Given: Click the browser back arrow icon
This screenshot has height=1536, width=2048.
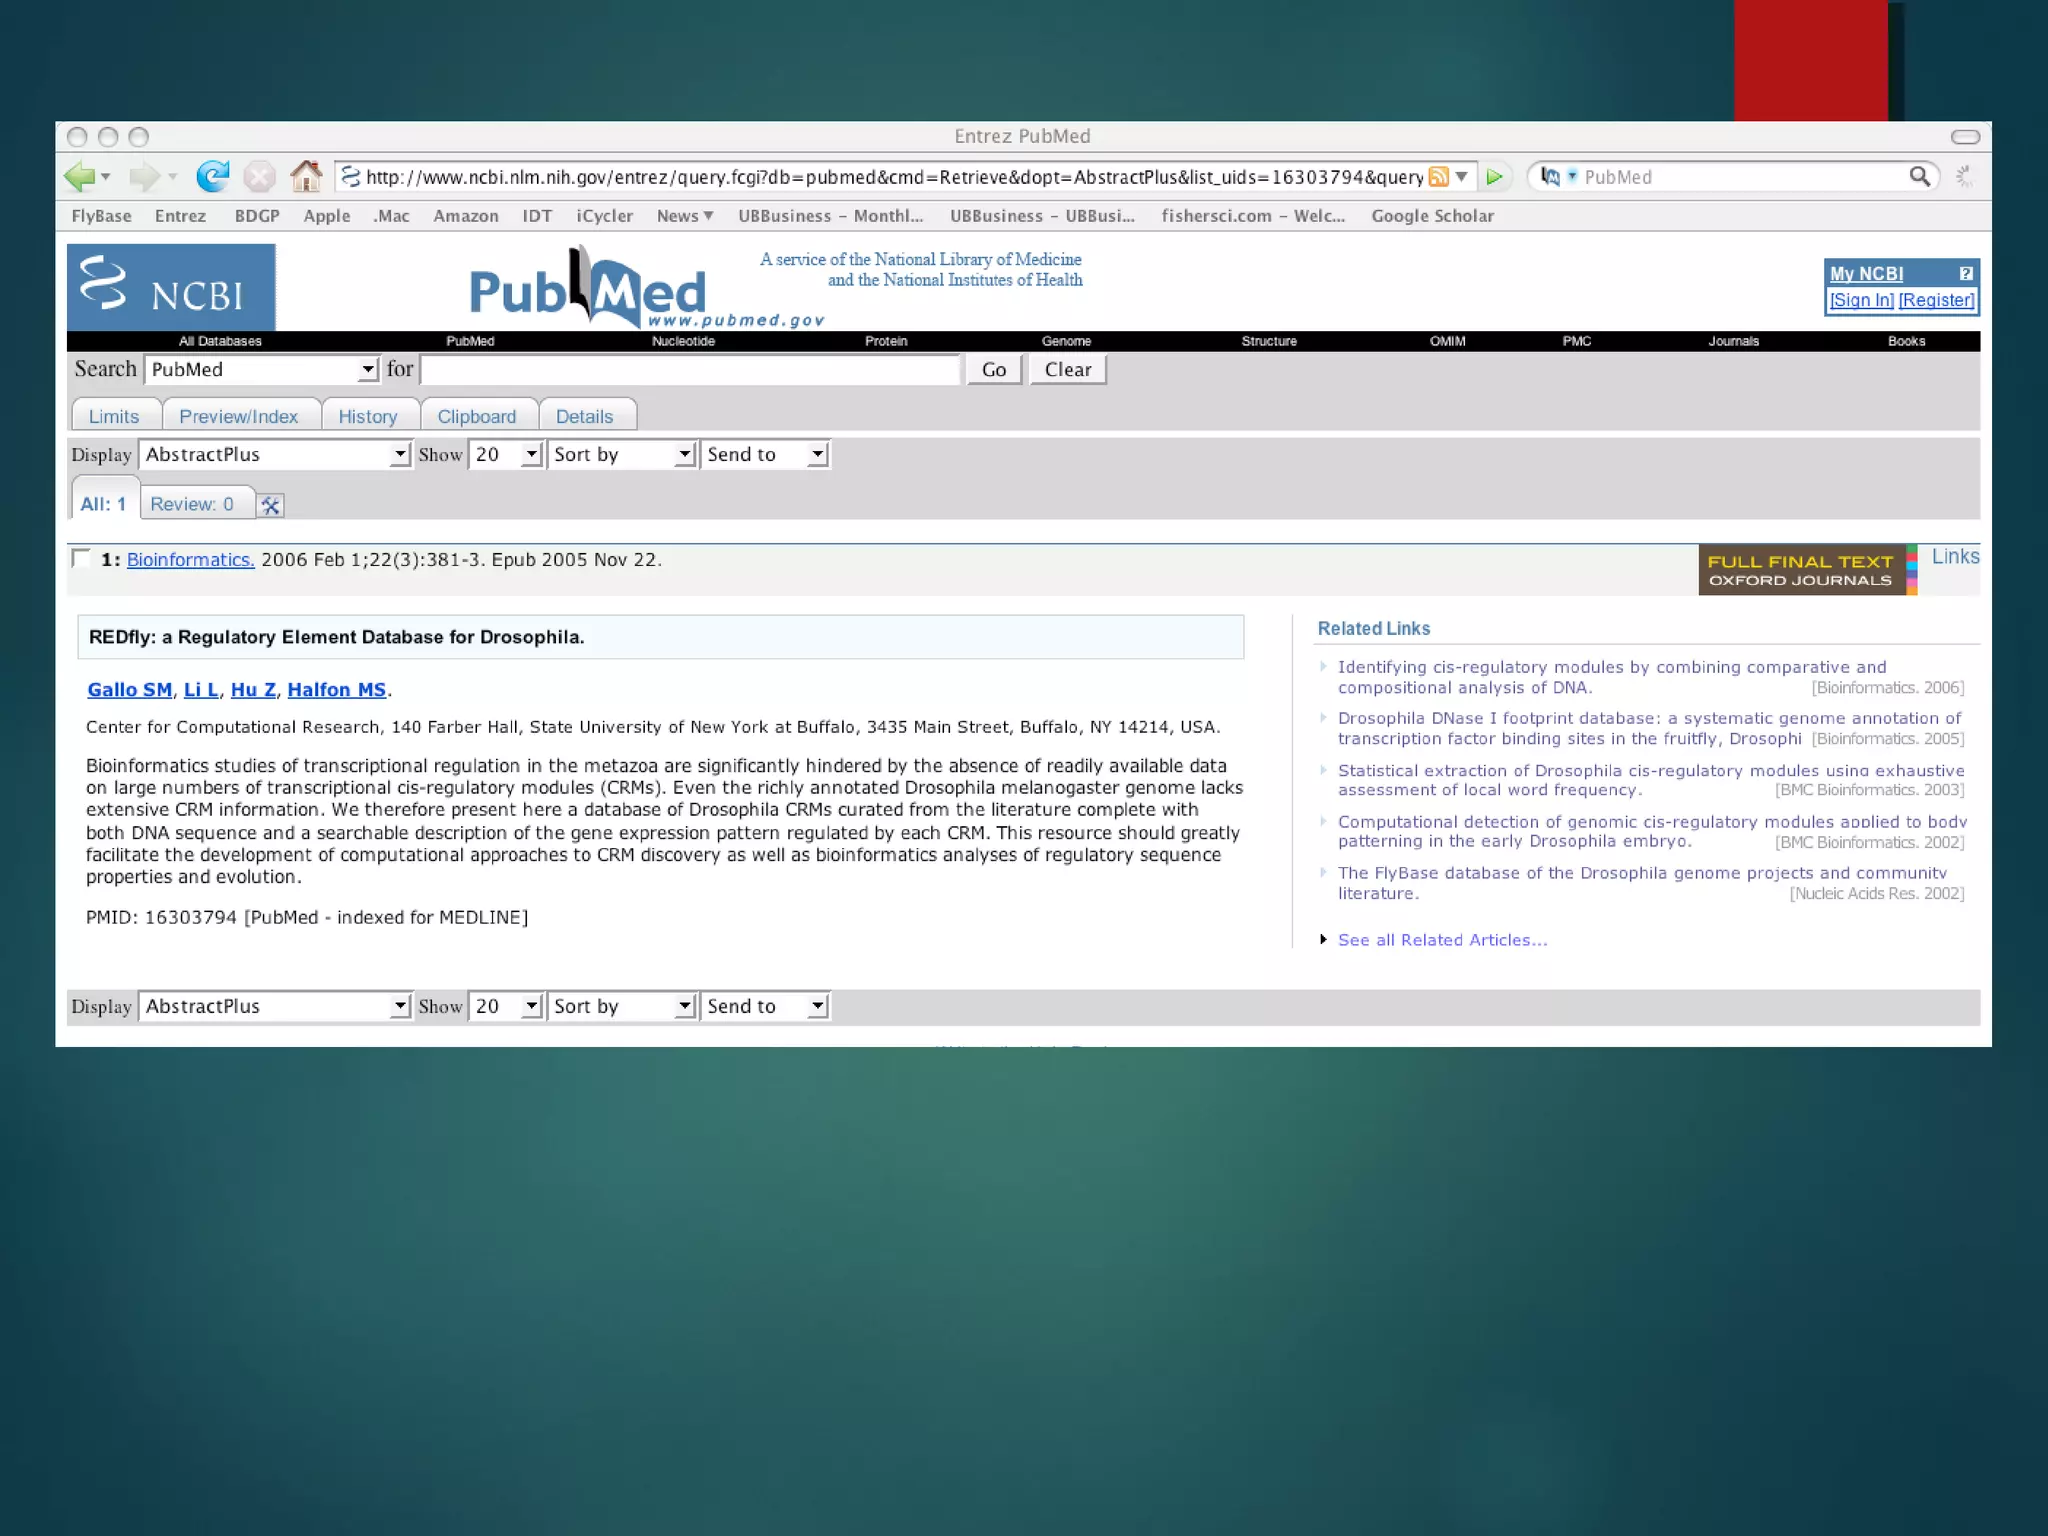Looking at the screenshot, I should pyautogui.click(x=79, y=177).
